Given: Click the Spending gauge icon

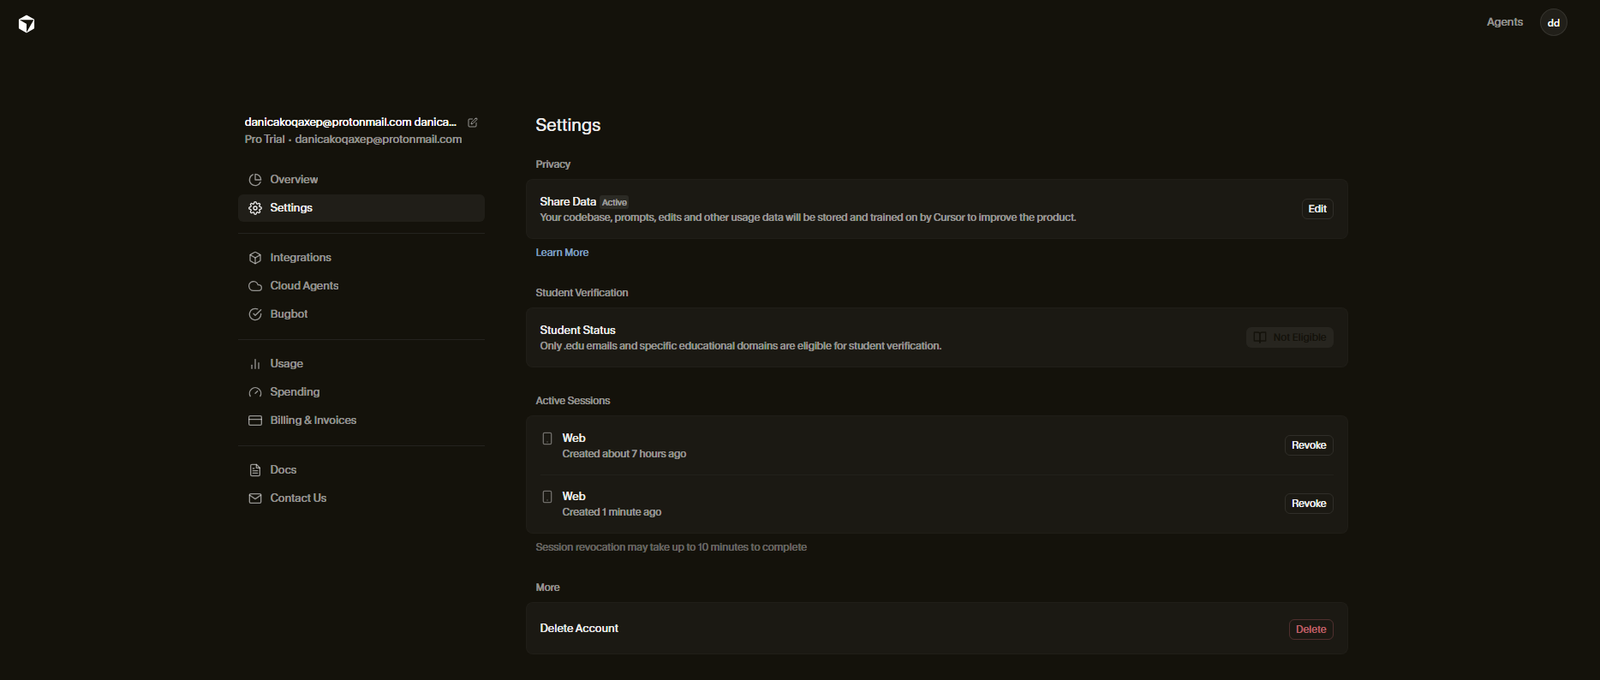Looking at the screenshot, I should 255,392.
